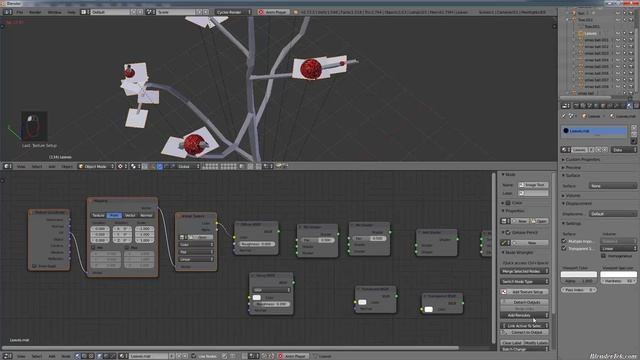
Task: Toggle From Dupli in Texture Coordinate node
Action: (x=34, y=266)
